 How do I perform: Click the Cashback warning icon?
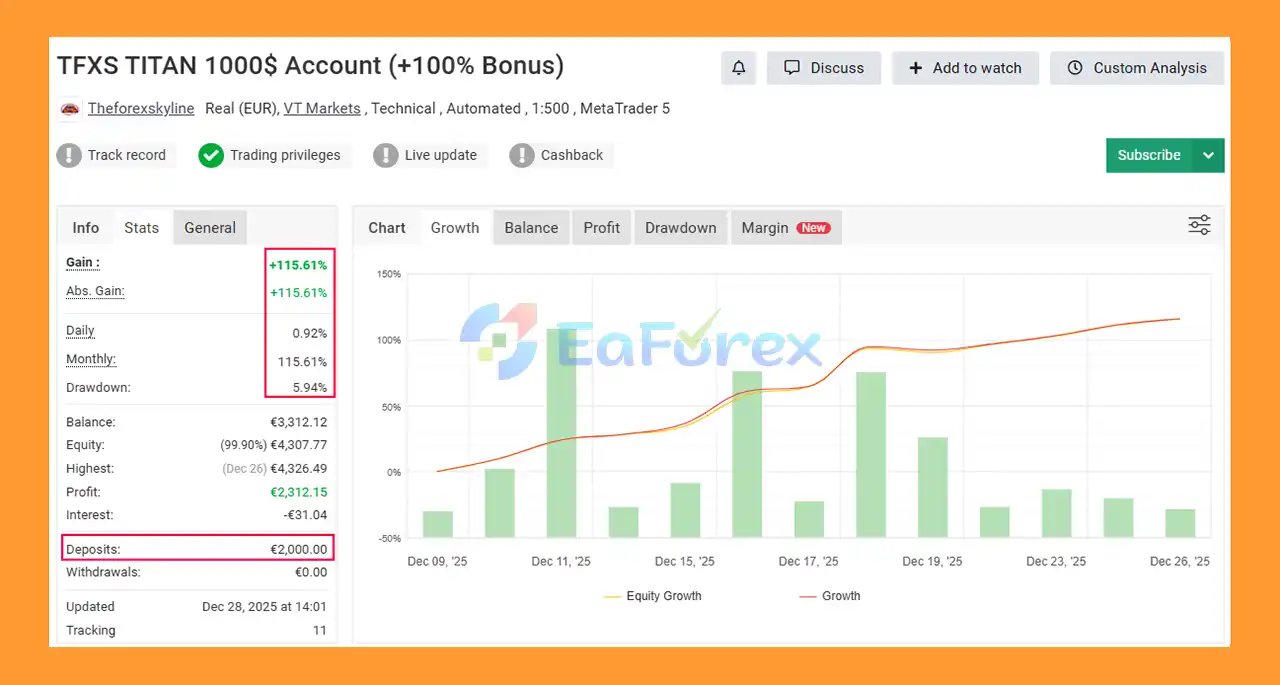(x=522, y=155)
